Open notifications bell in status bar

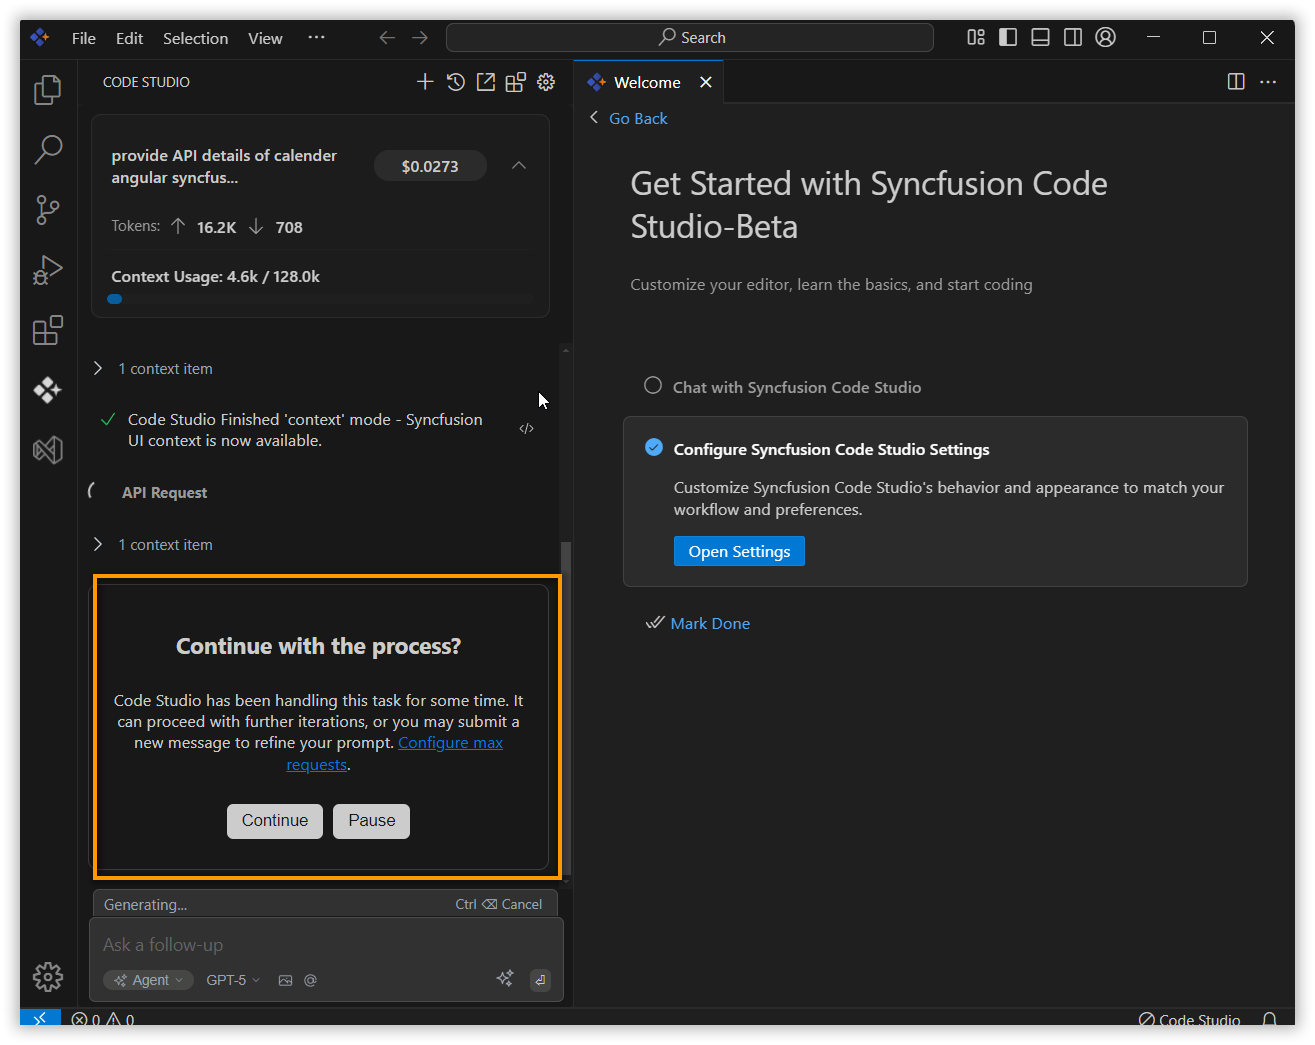[x=1269, y=1019]
